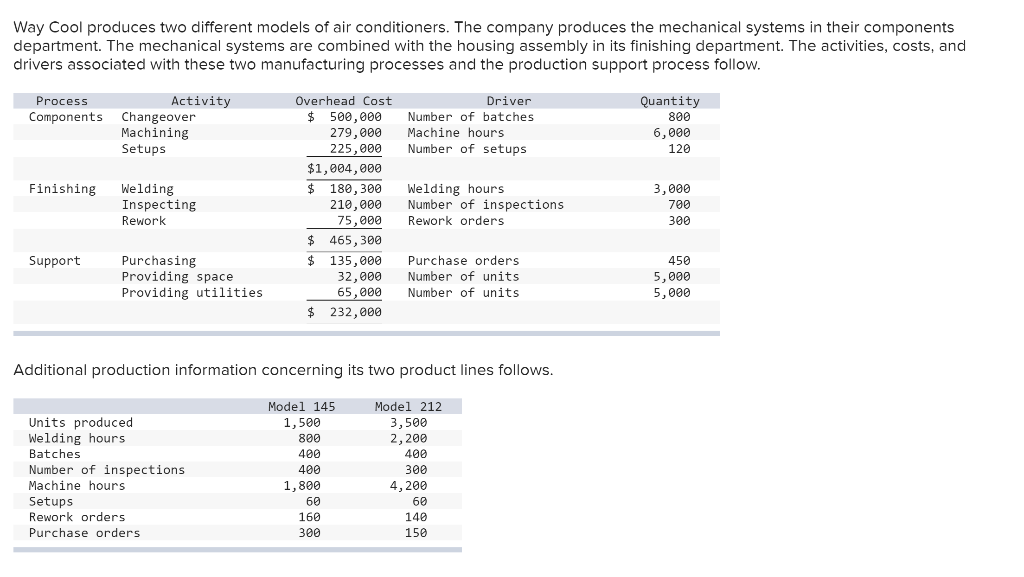Select the quantity value '120'
Screen dimensions: 1024x577
pyautogui.click(x=679, y=149)
